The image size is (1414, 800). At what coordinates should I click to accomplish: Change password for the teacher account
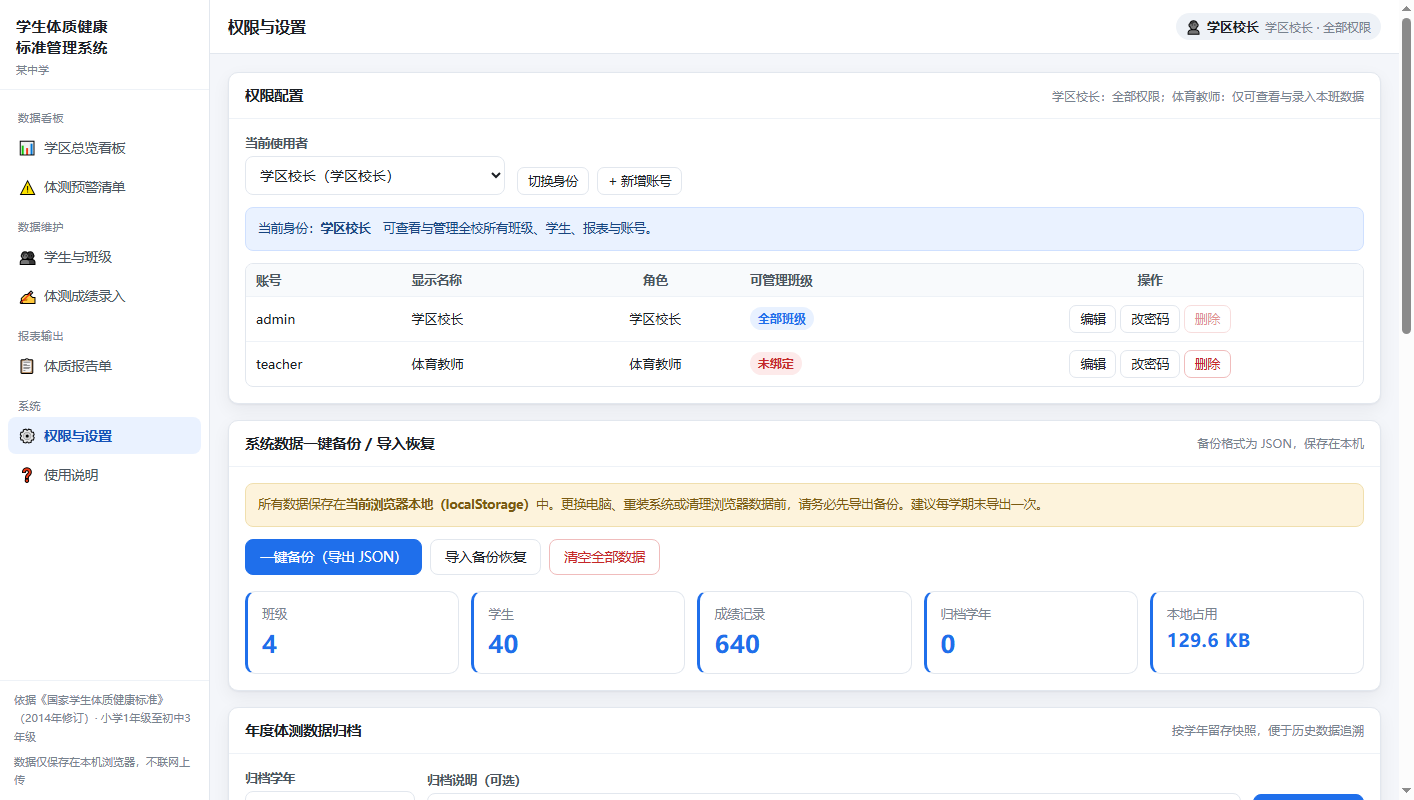coord(1150,364)
